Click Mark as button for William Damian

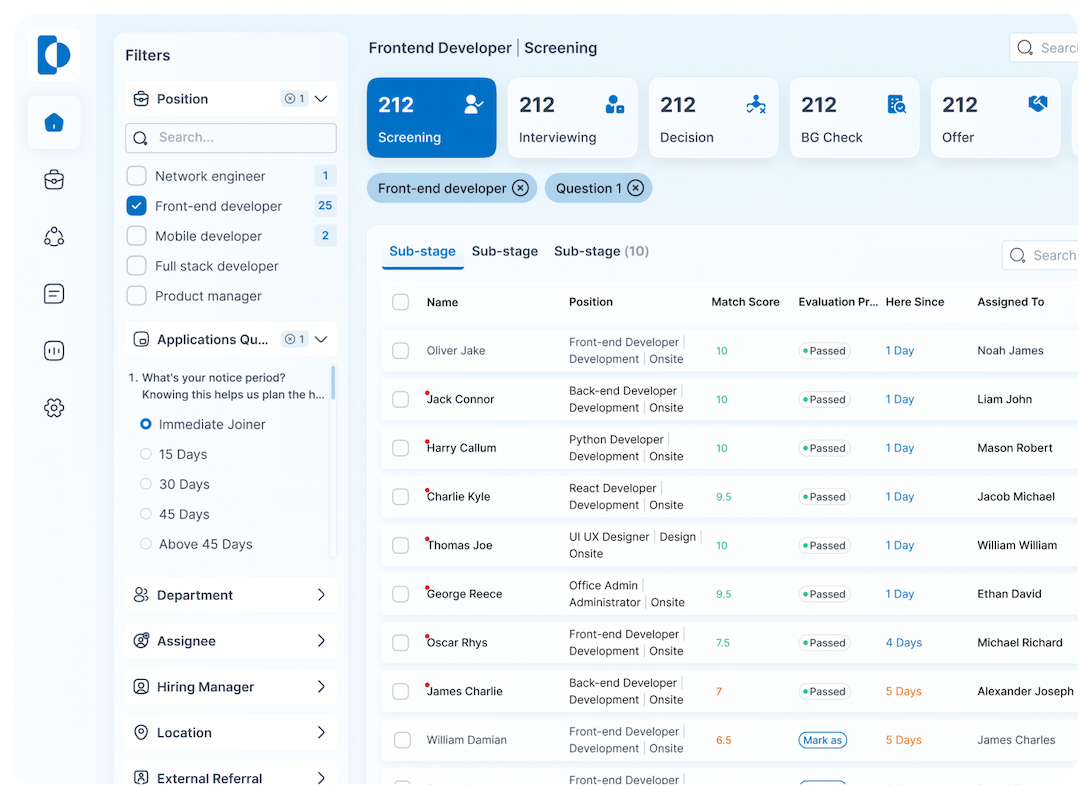822,740
